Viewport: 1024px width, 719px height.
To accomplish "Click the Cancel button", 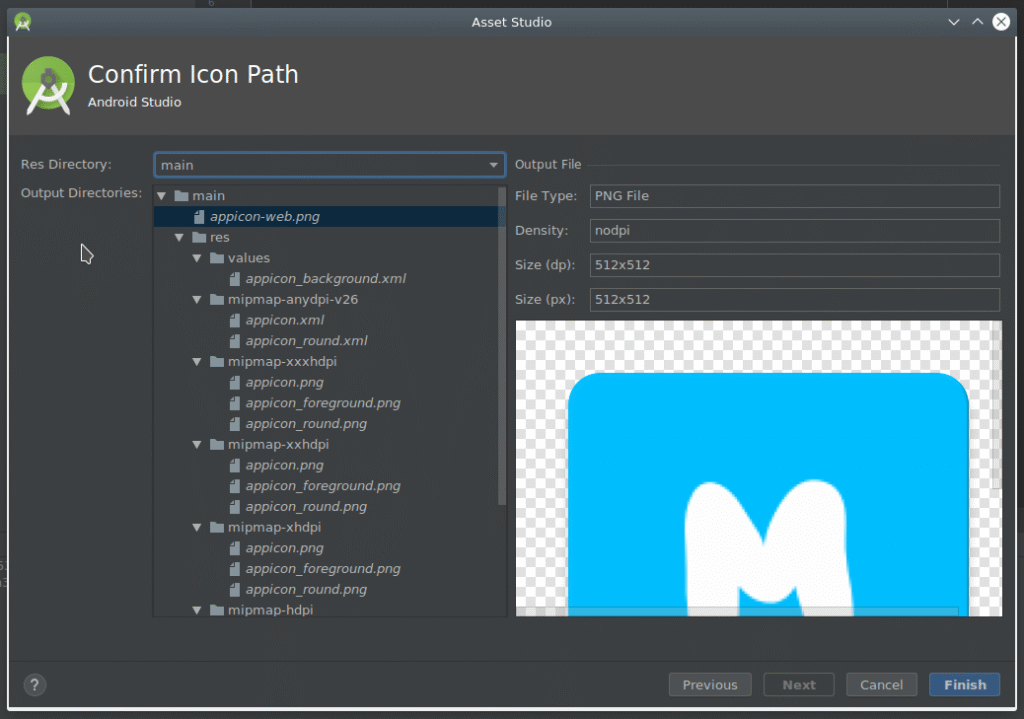I will coord(881,685).
